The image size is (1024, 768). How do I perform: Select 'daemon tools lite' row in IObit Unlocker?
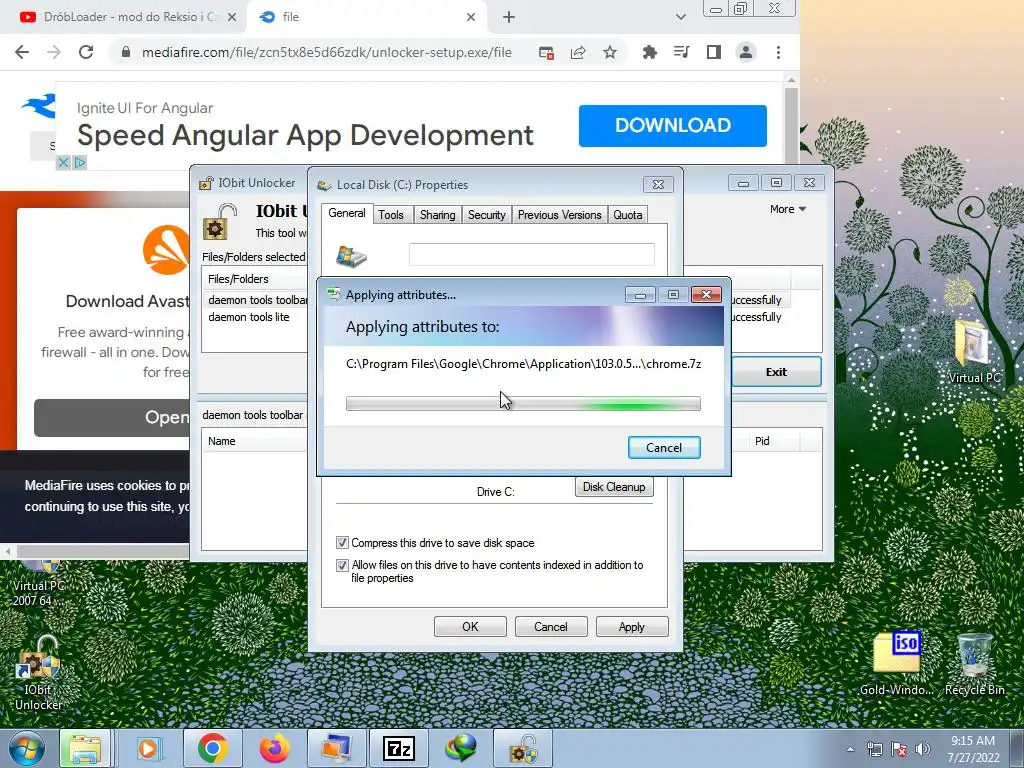(249, 317)
